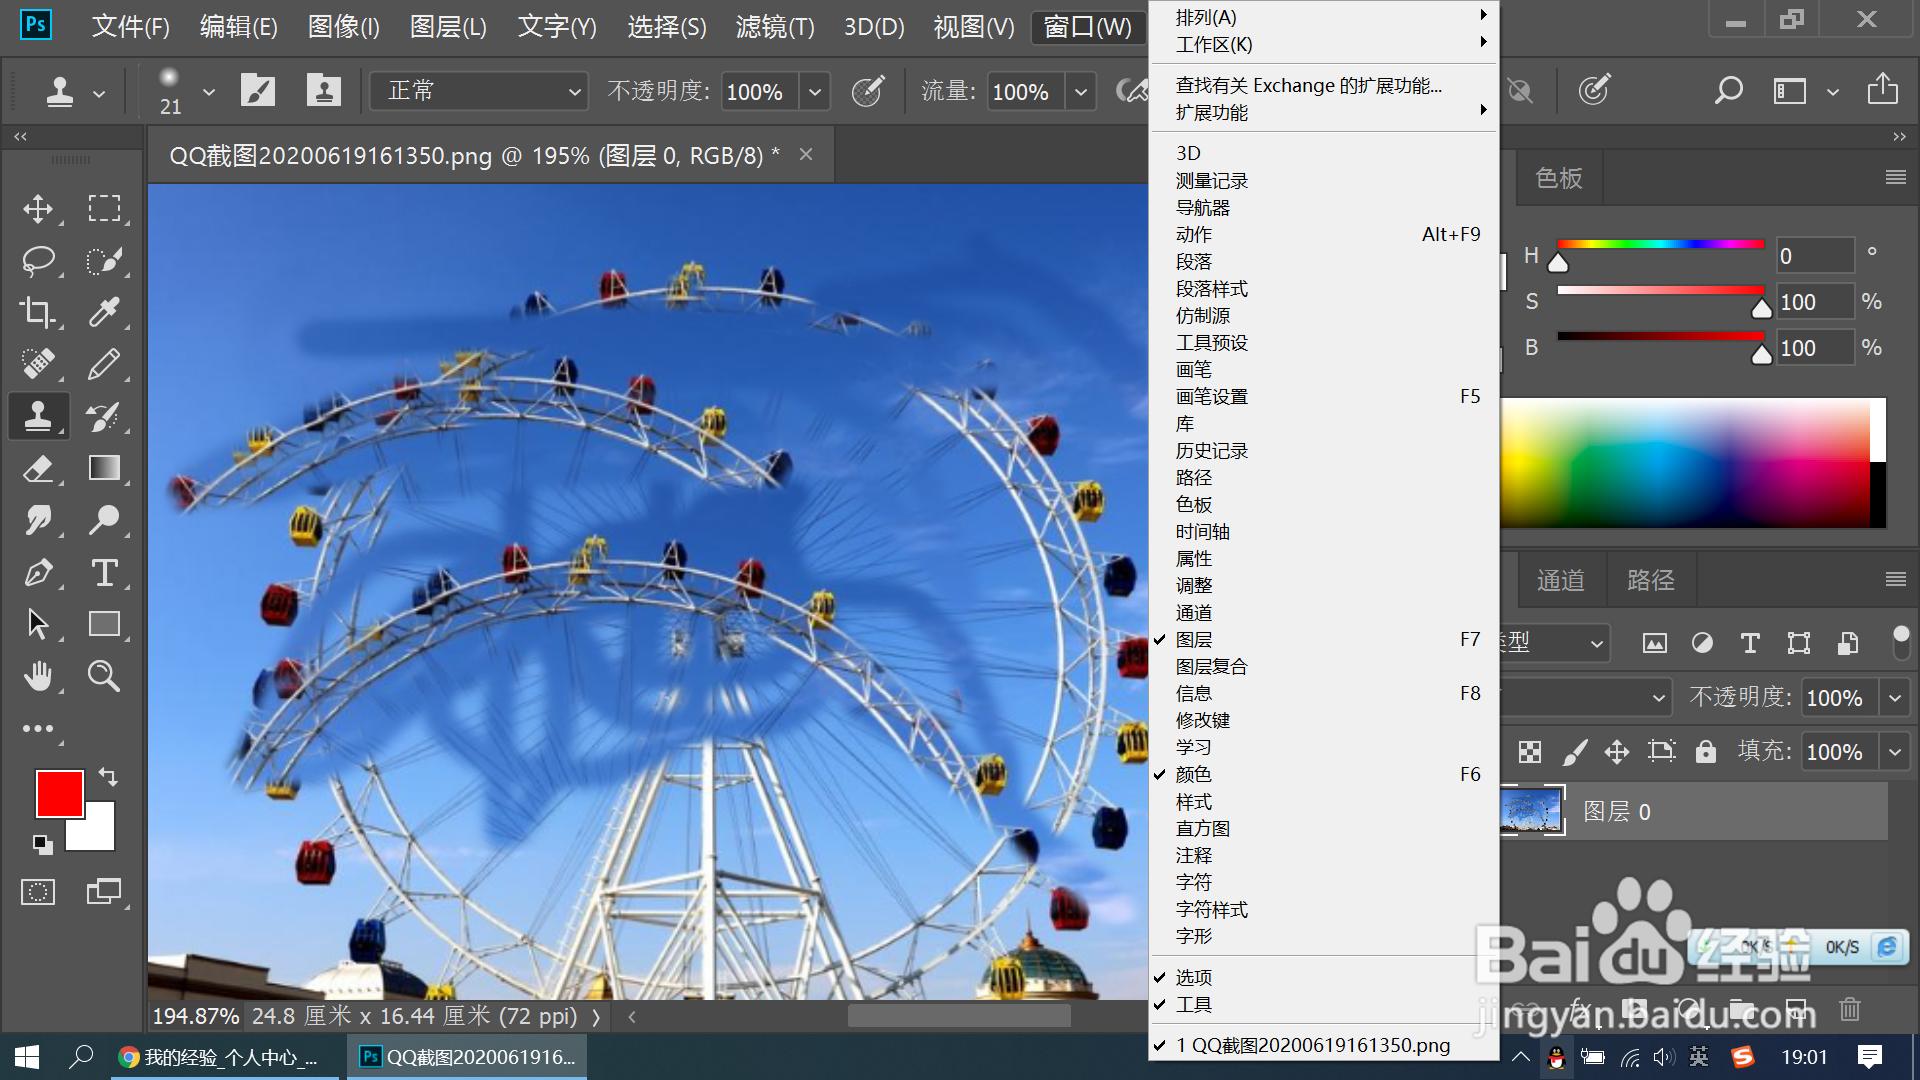This screenshot has width=1920, height=1080.
Task: Click the zoom percentage field 194.87%
Action: click(x=195, y=1017)
